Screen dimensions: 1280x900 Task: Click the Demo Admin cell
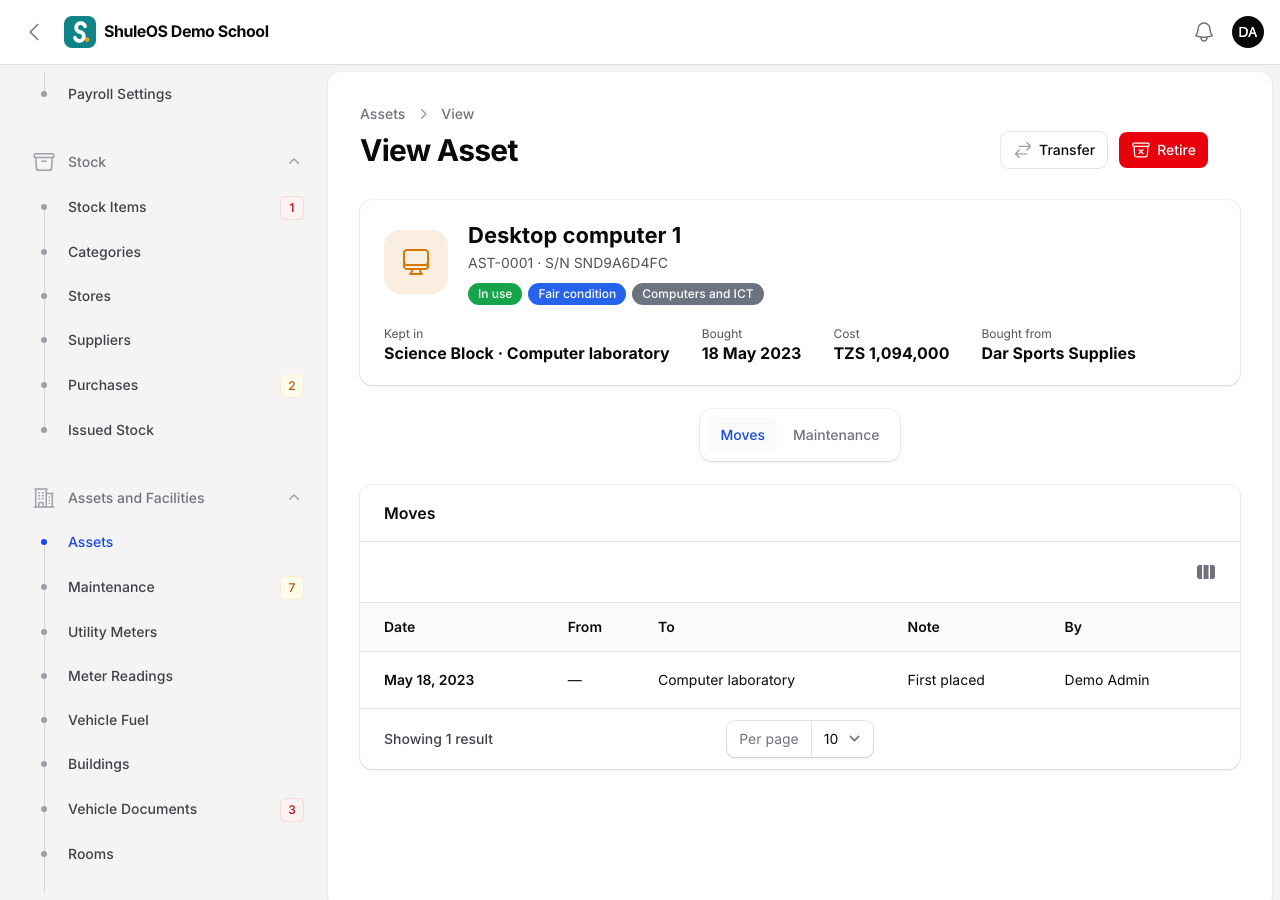[1107, 680]
